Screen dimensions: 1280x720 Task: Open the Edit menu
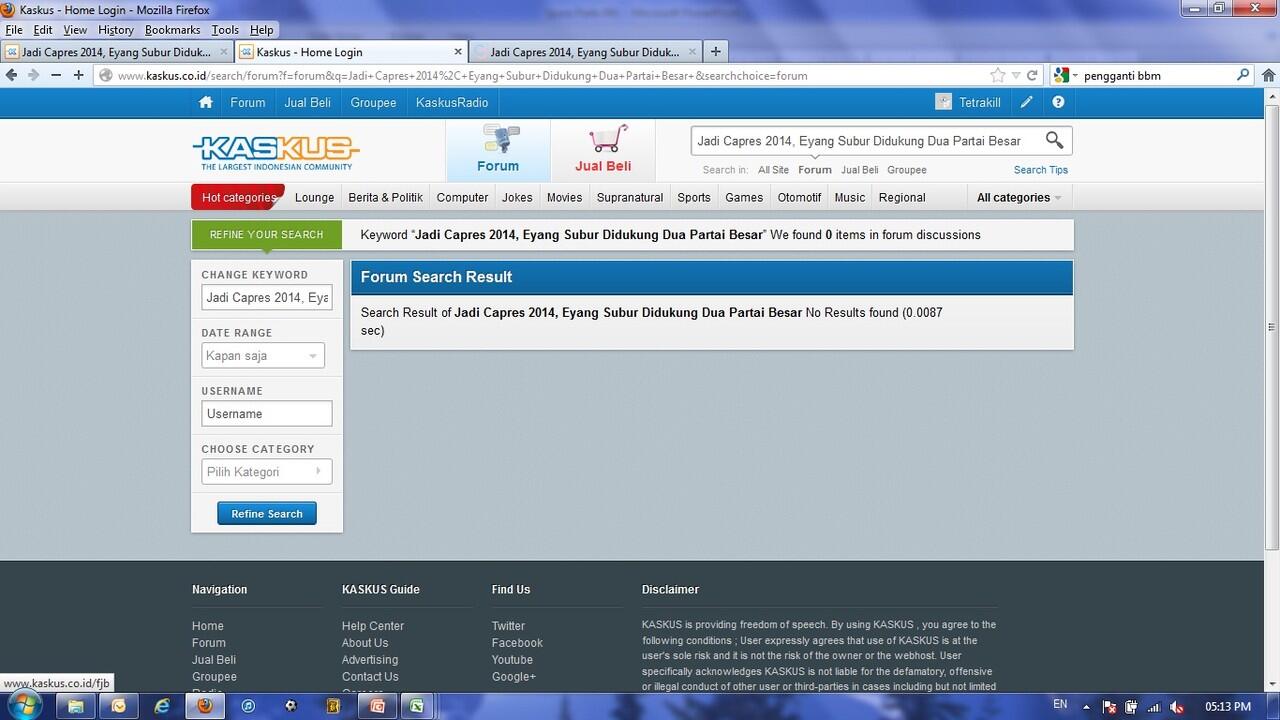[43, 30]
